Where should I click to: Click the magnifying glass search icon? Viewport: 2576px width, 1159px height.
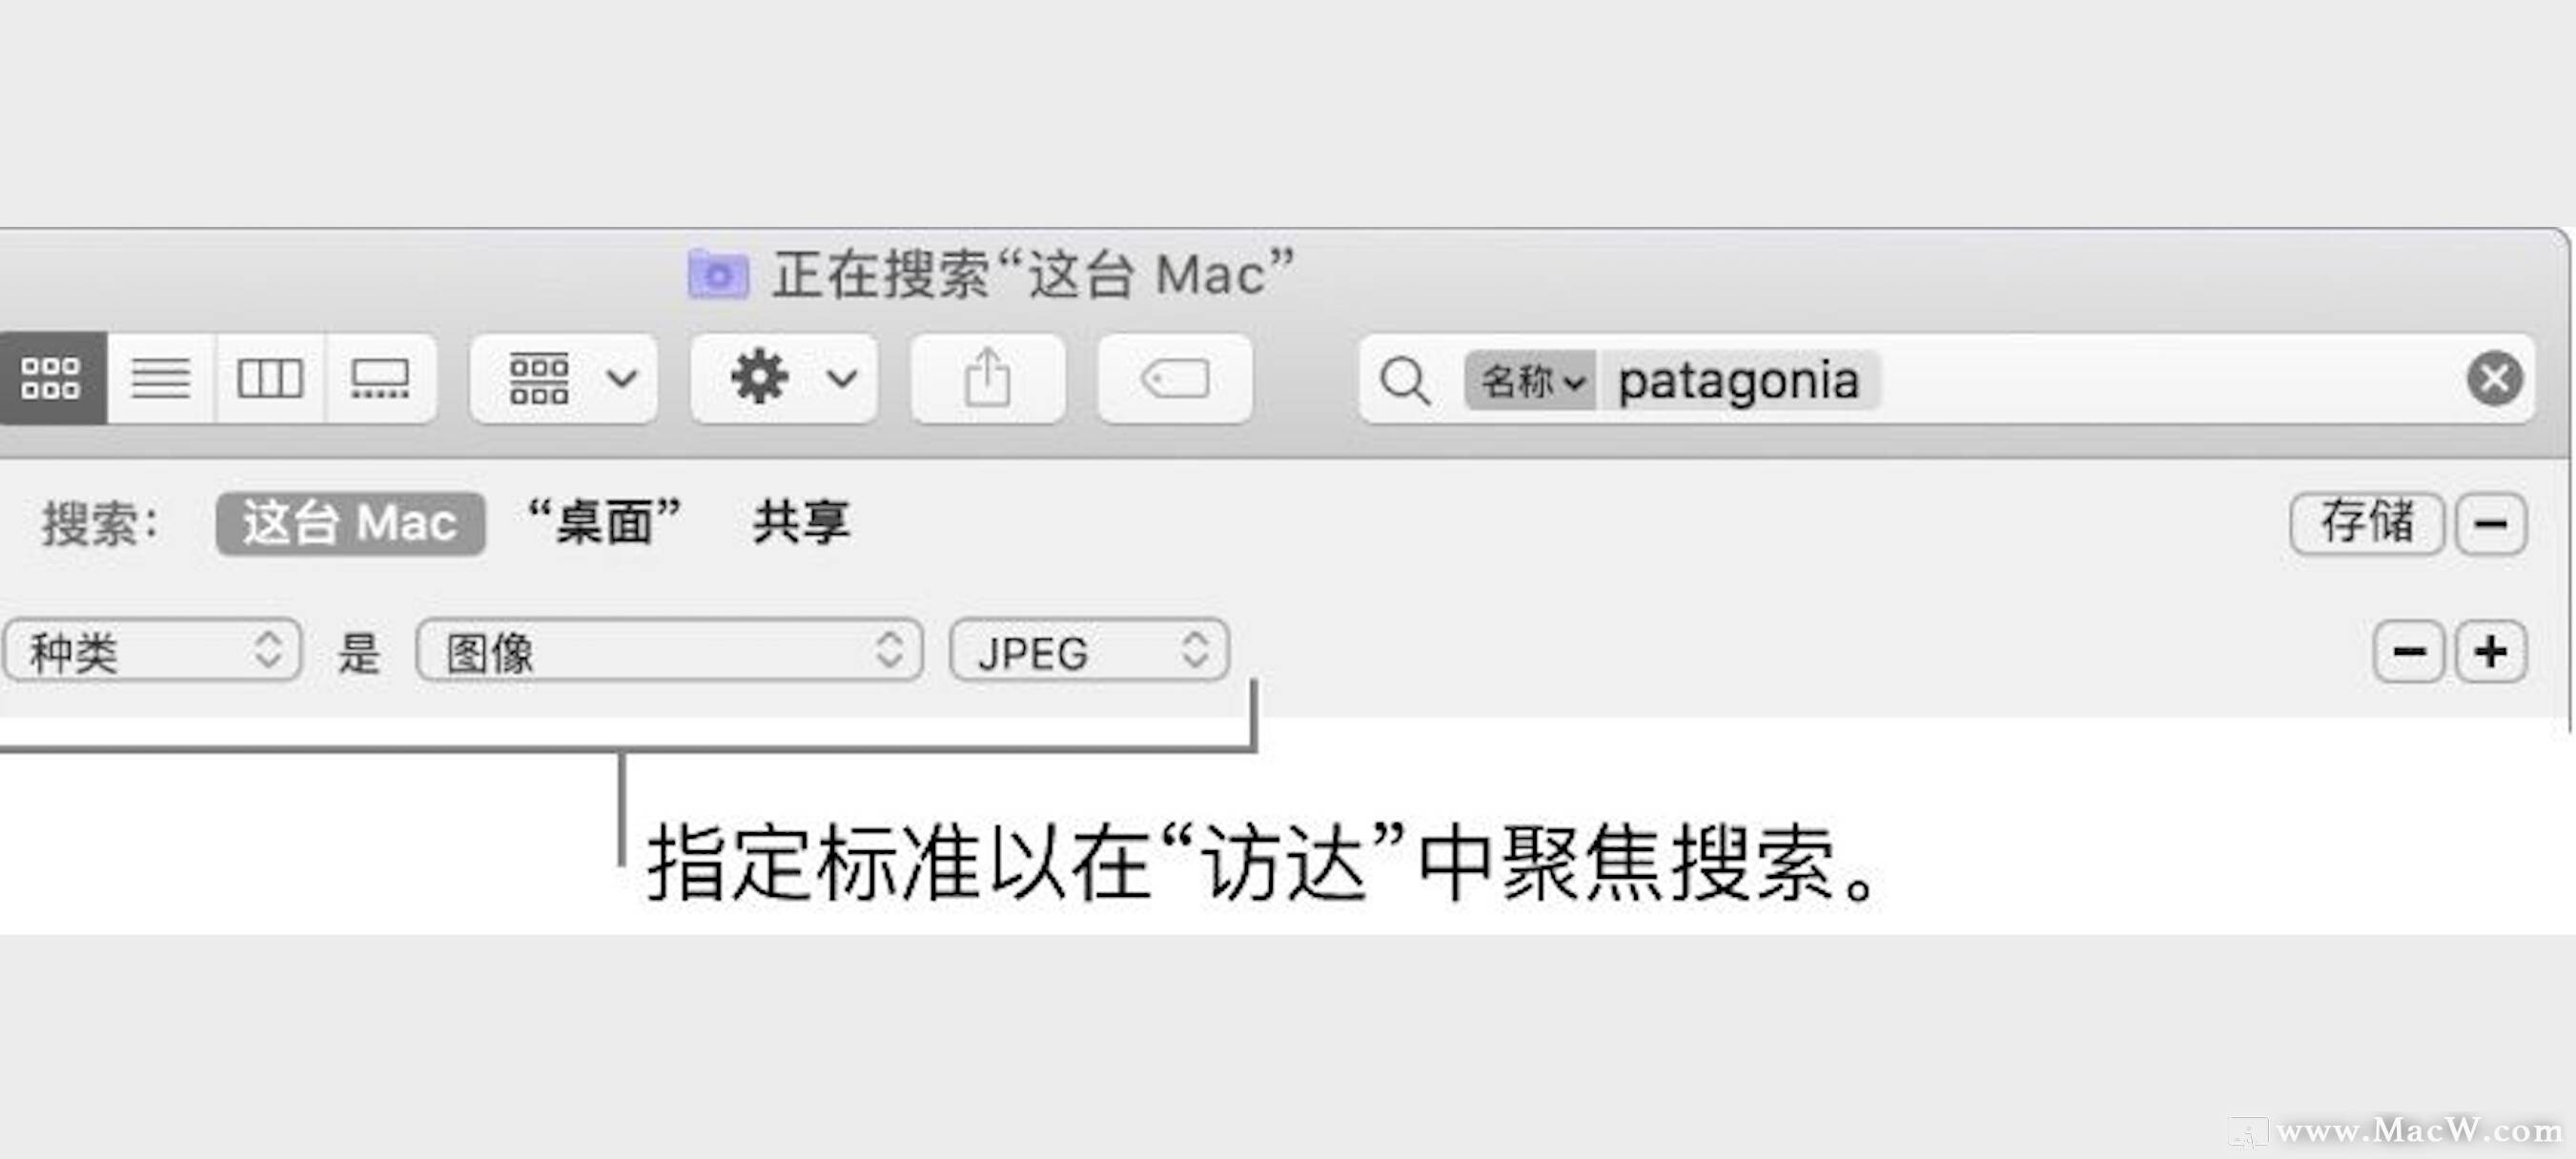(x=1405, y=380)
